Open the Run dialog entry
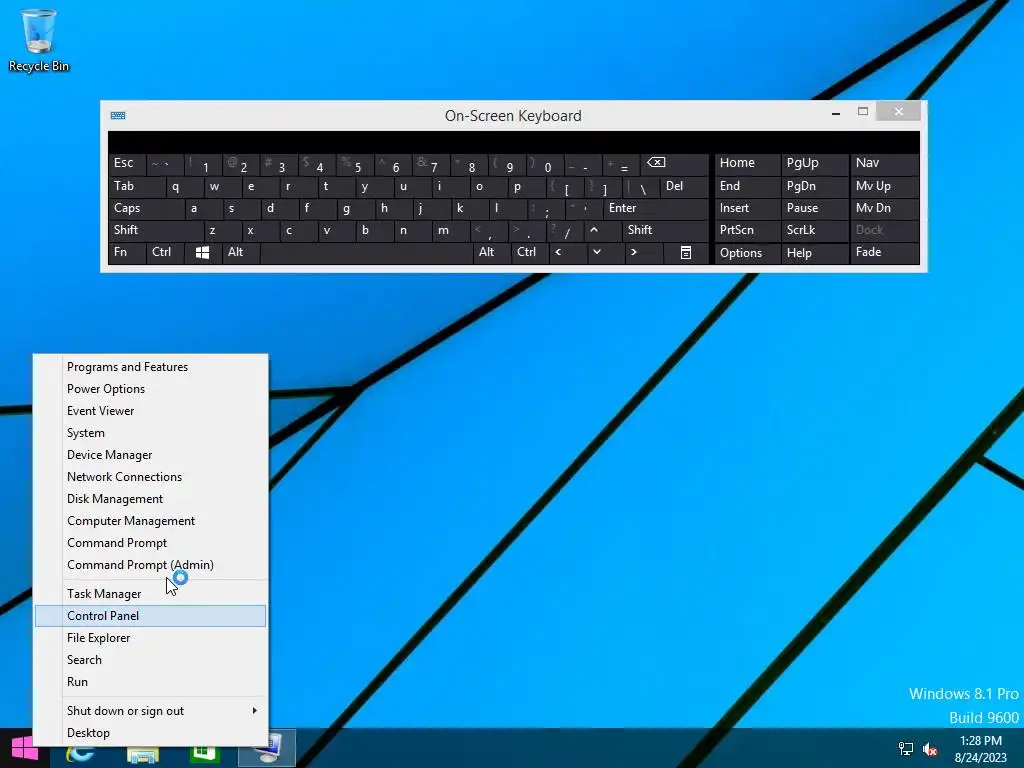The height and width of the screenshot is (768, 1024). point(150,682)
